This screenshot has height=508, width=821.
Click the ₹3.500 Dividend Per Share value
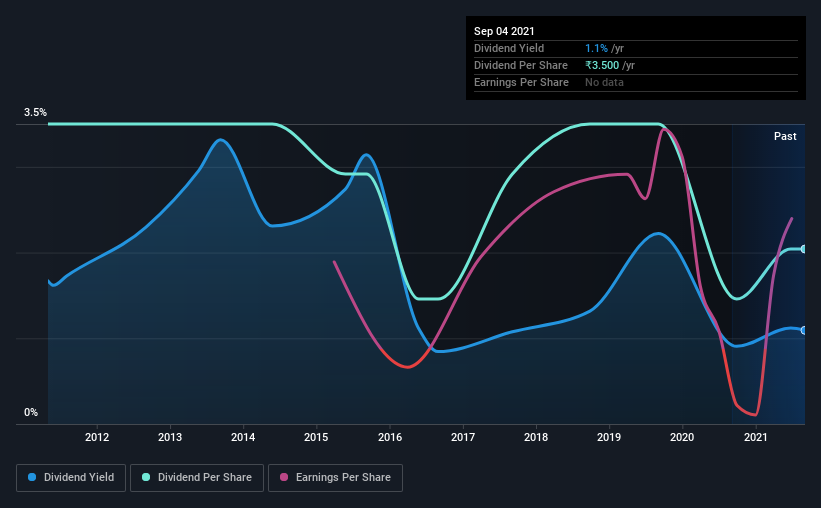[602, 65]
